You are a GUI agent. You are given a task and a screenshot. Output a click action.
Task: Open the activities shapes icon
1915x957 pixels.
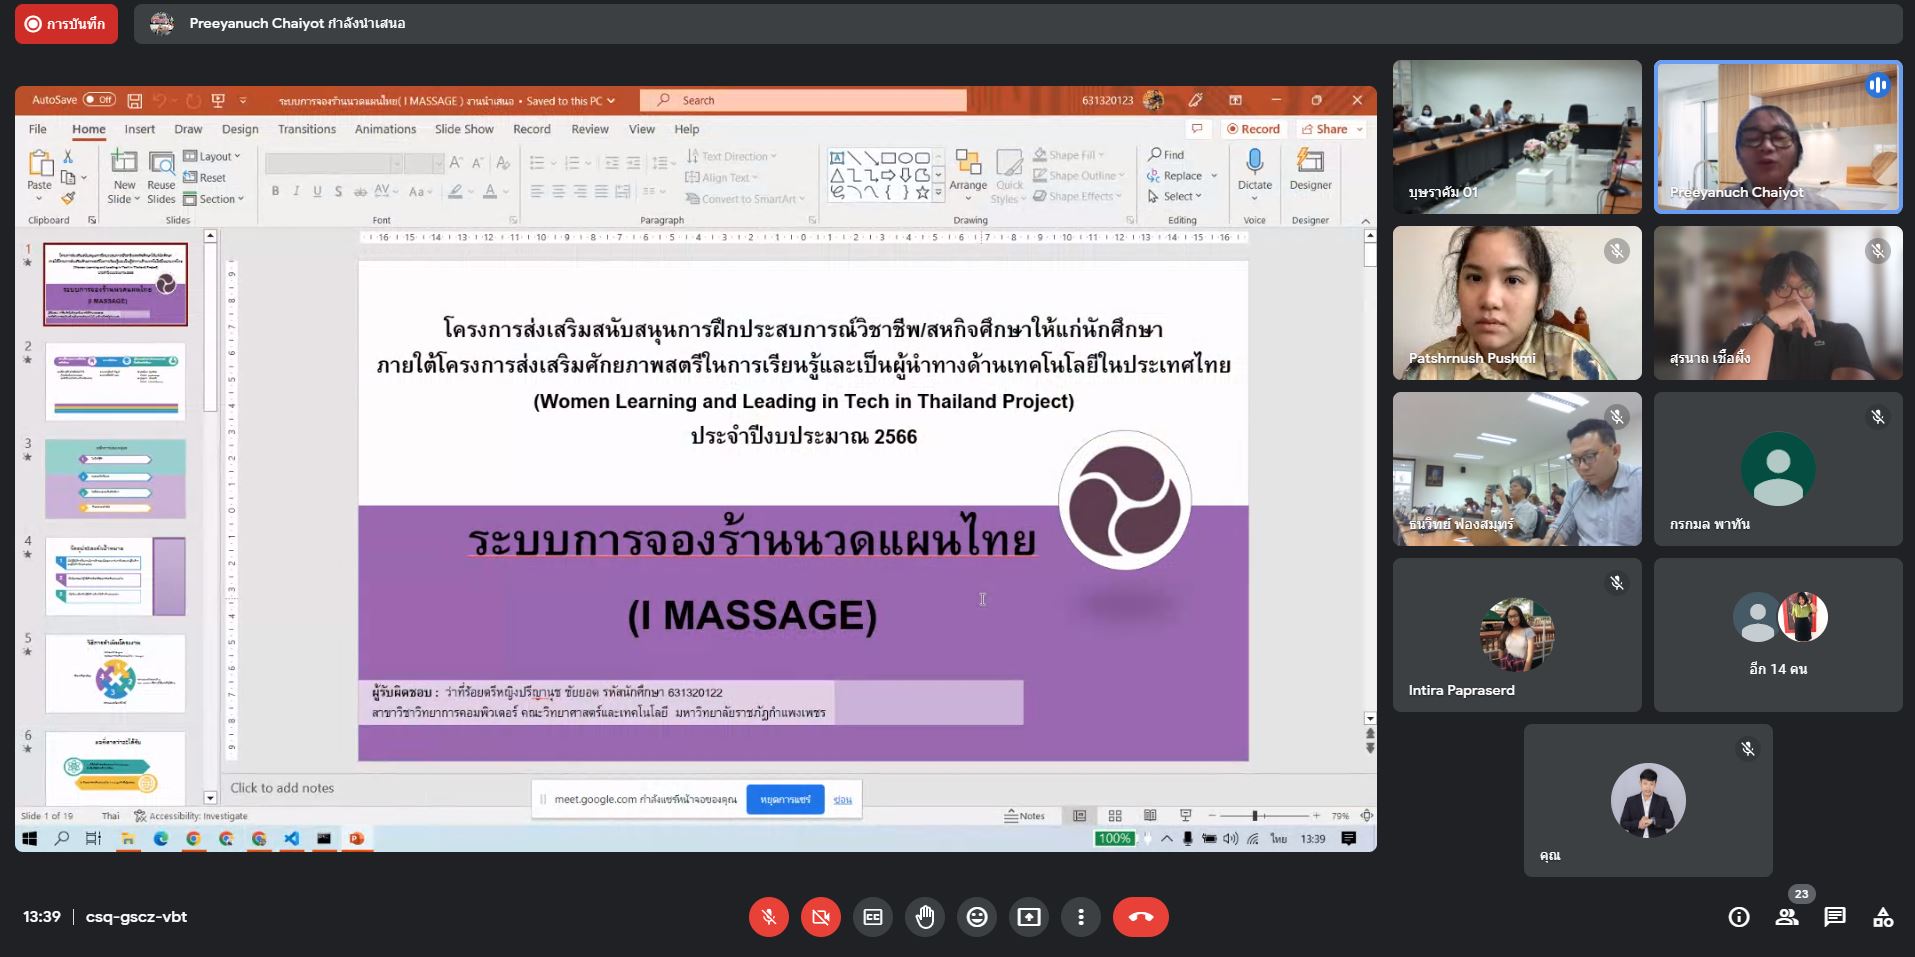(x=1882, y=917)
